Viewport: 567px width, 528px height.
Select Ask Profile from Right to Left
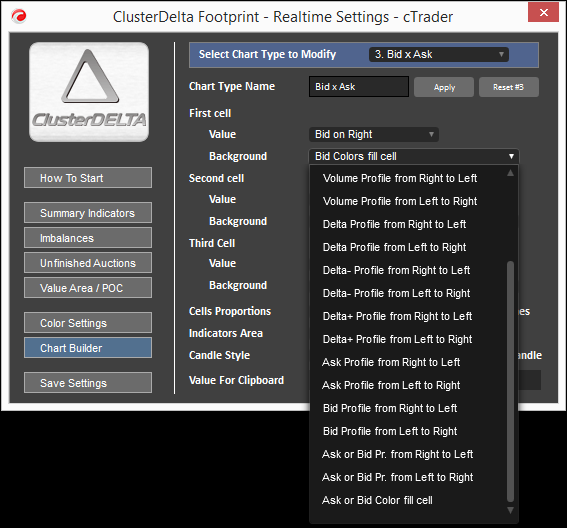[408, 362]
